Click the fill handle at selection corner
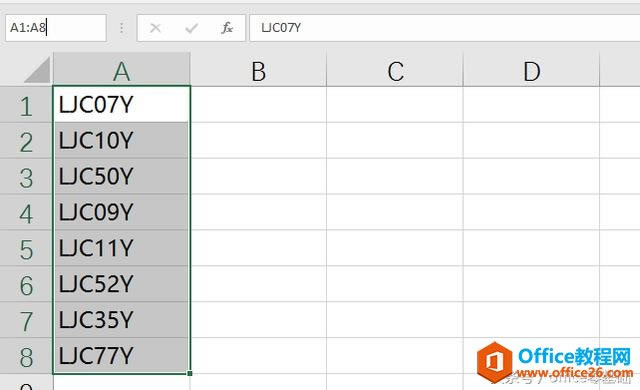 [x=190, y=373]
